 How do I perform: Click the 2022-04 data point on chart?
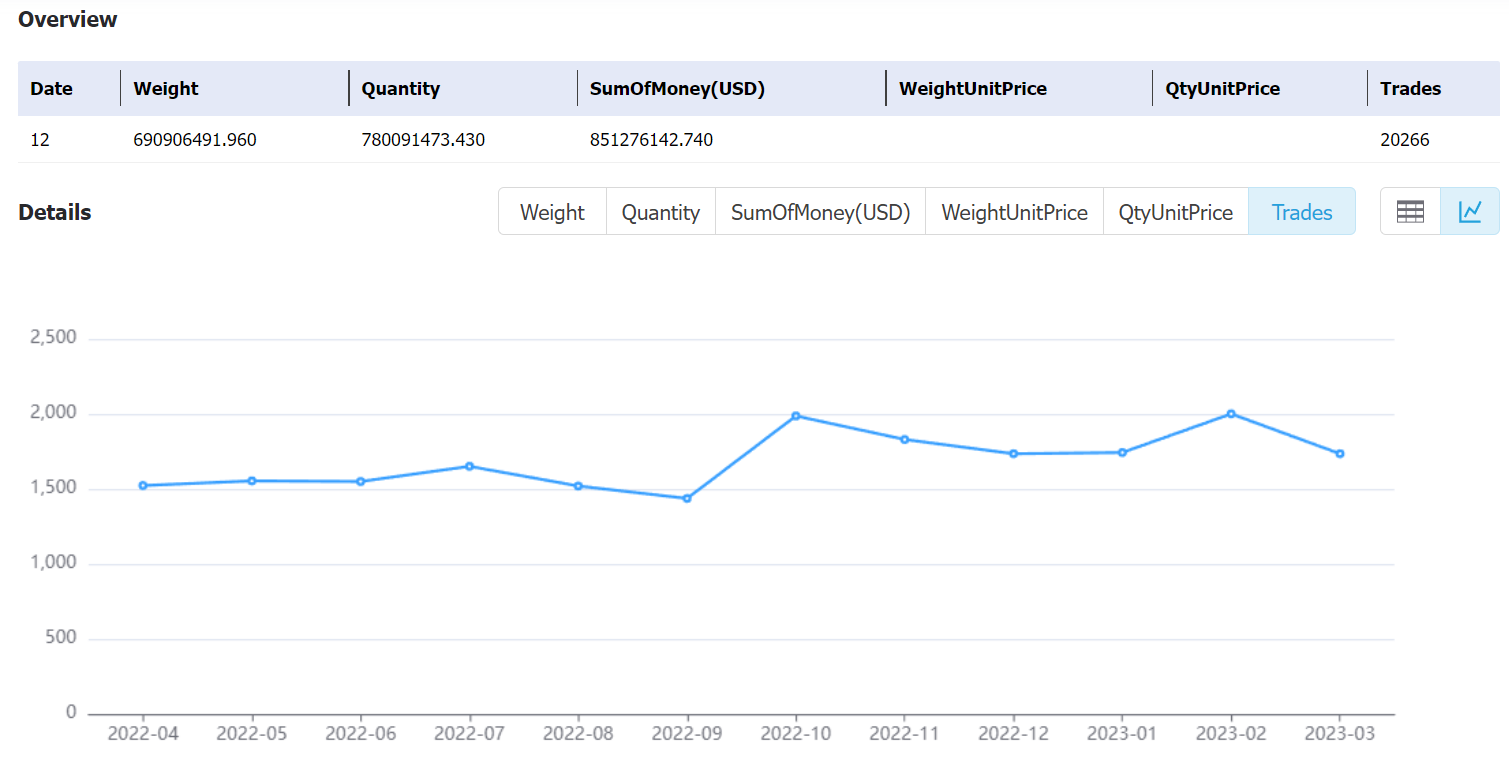pyautogui.click(x=143, y=486)
